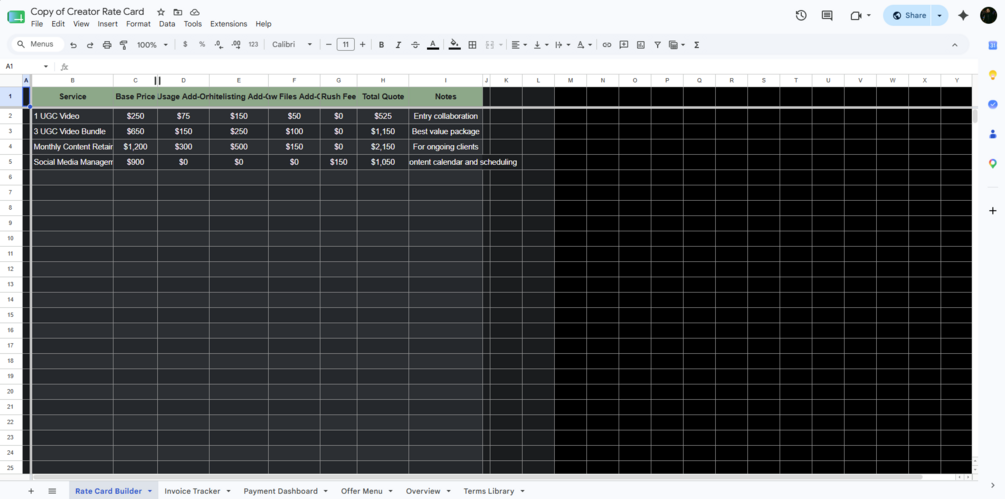Open the Share options dropdown arrow
This screenshot has width=1005, height=499.
[x=940, y=15]
